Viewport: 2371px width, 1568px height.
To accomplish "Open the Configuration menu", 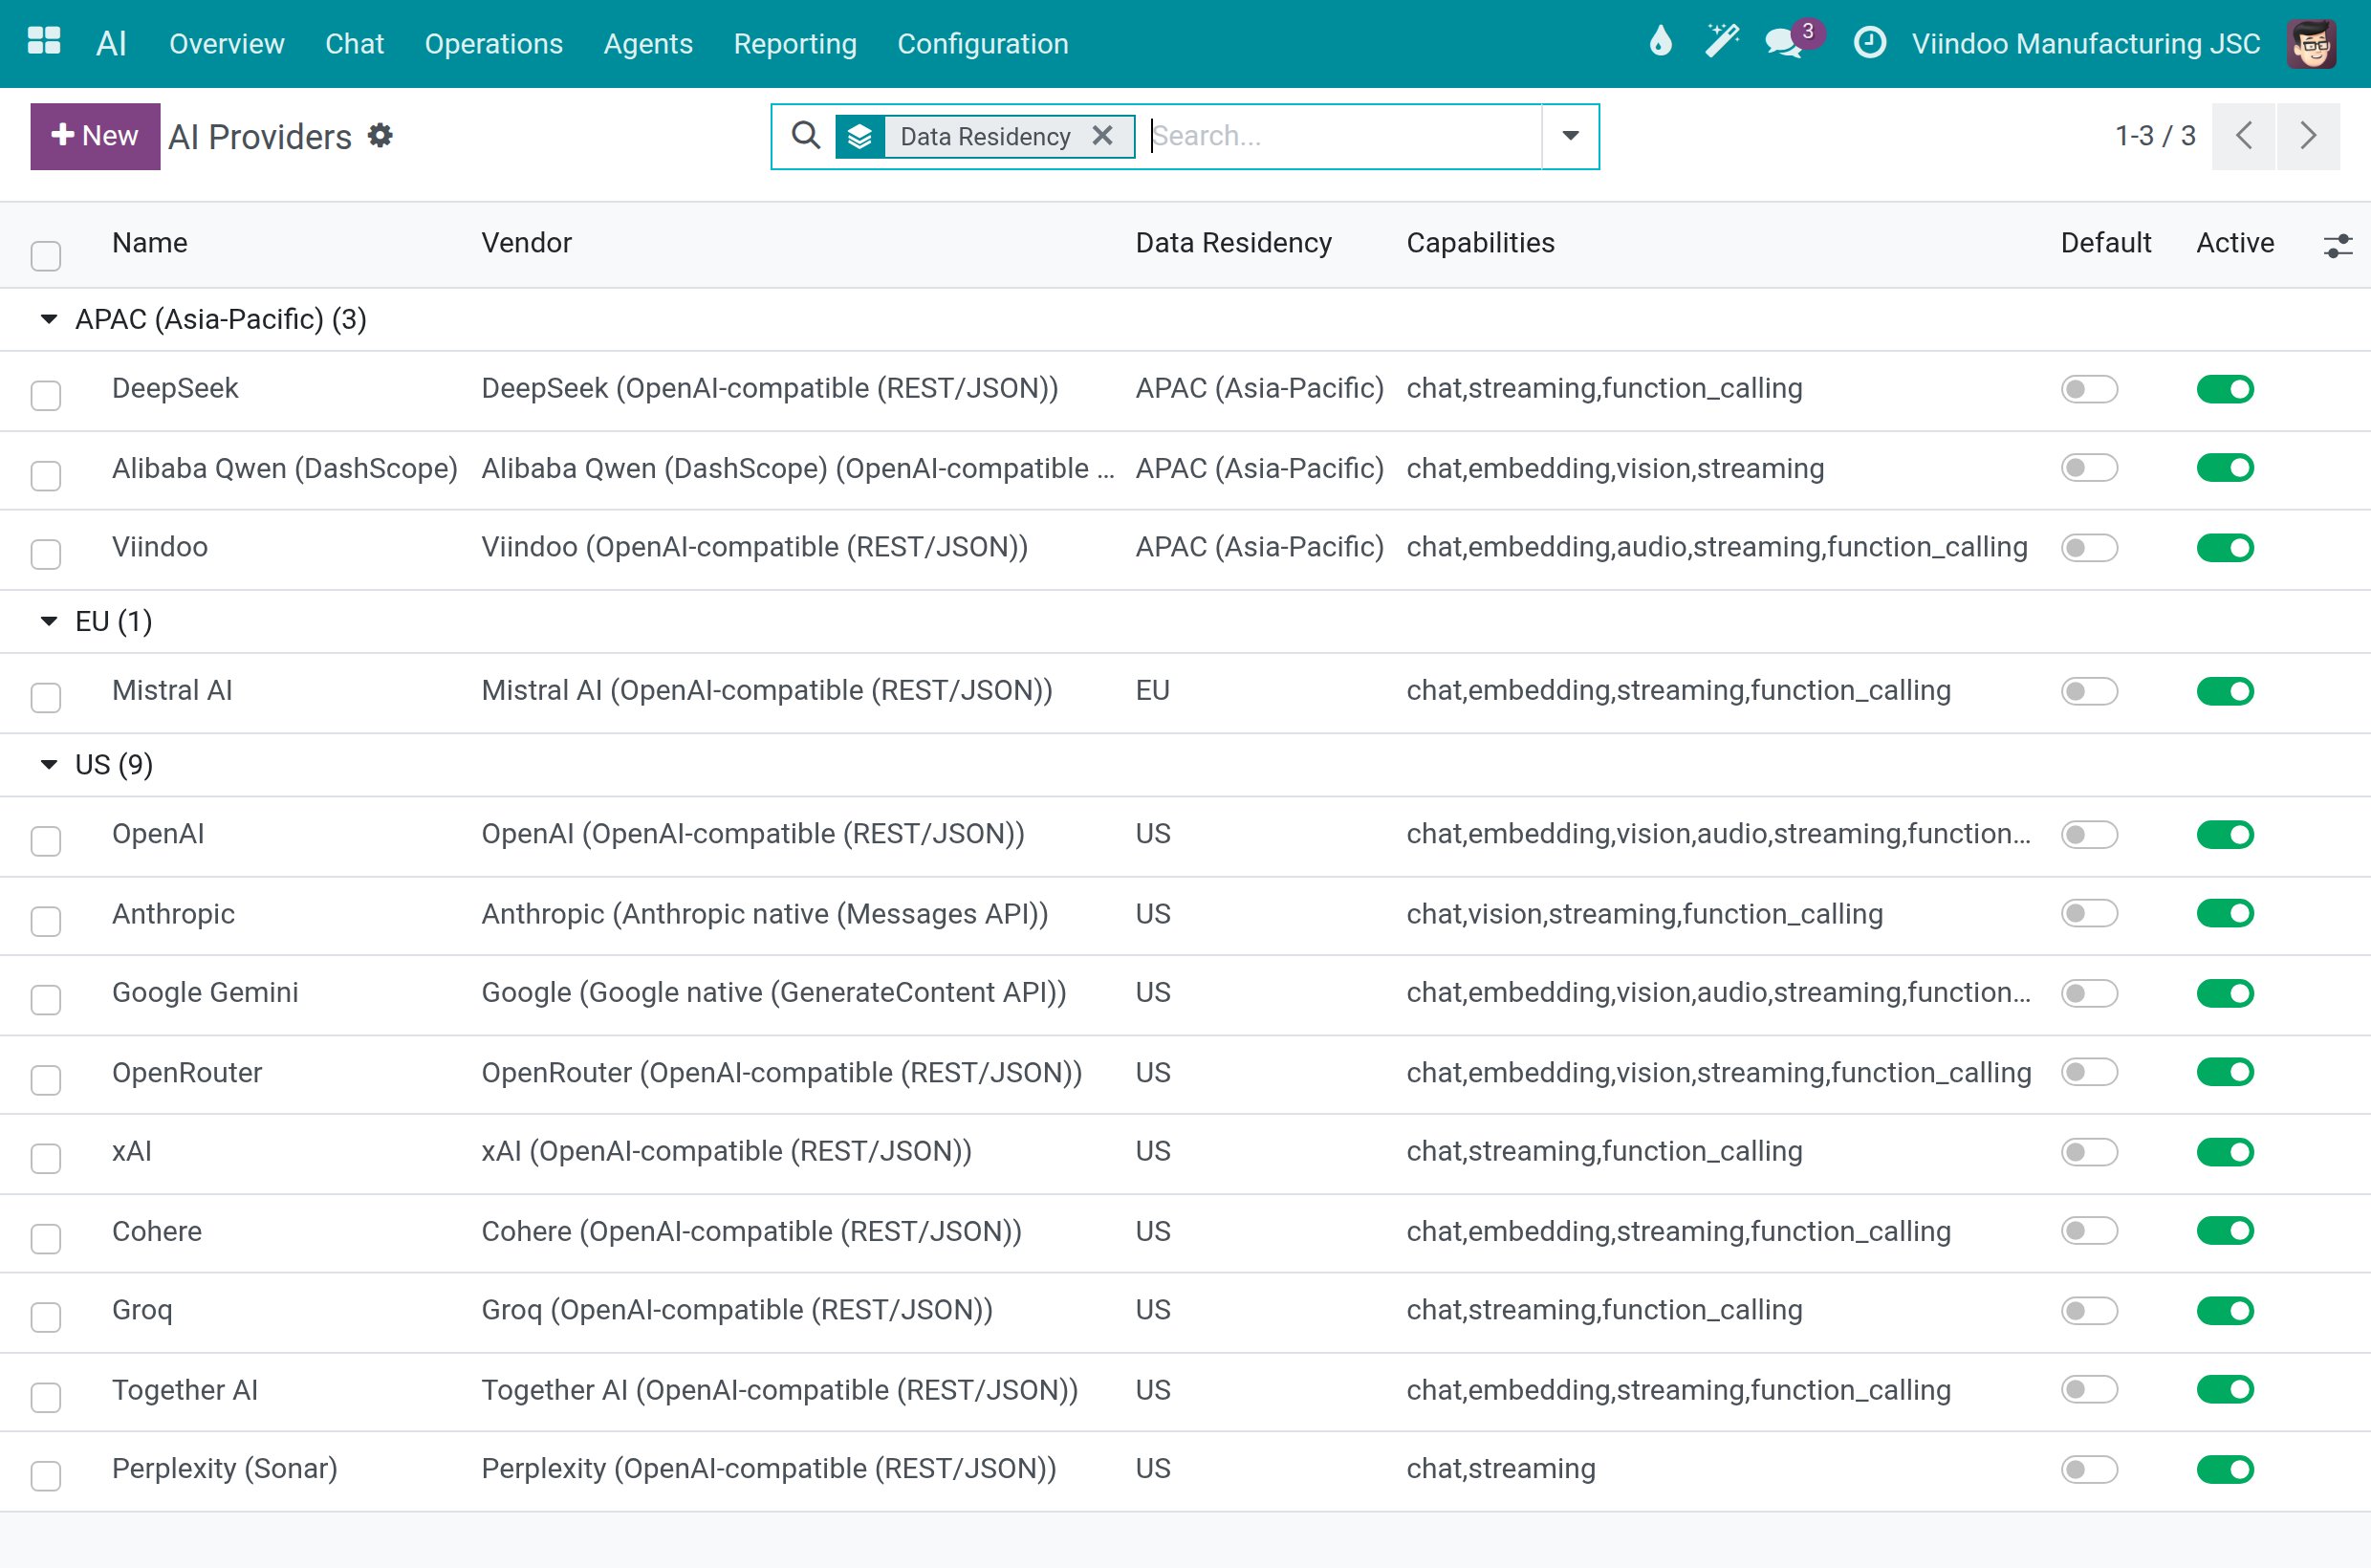I will [x=983, y=44].
